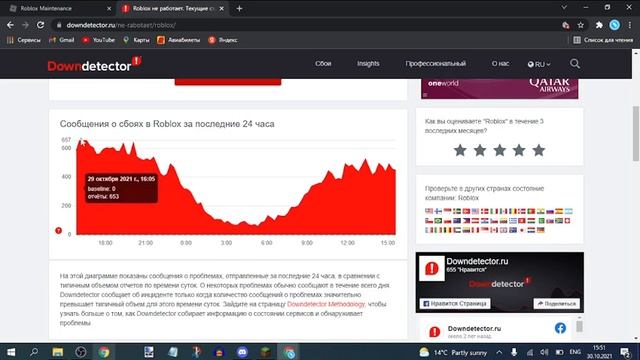This screenshot has height=360, width=640.
Task: Click the first flag in country list
Action: 429,211
